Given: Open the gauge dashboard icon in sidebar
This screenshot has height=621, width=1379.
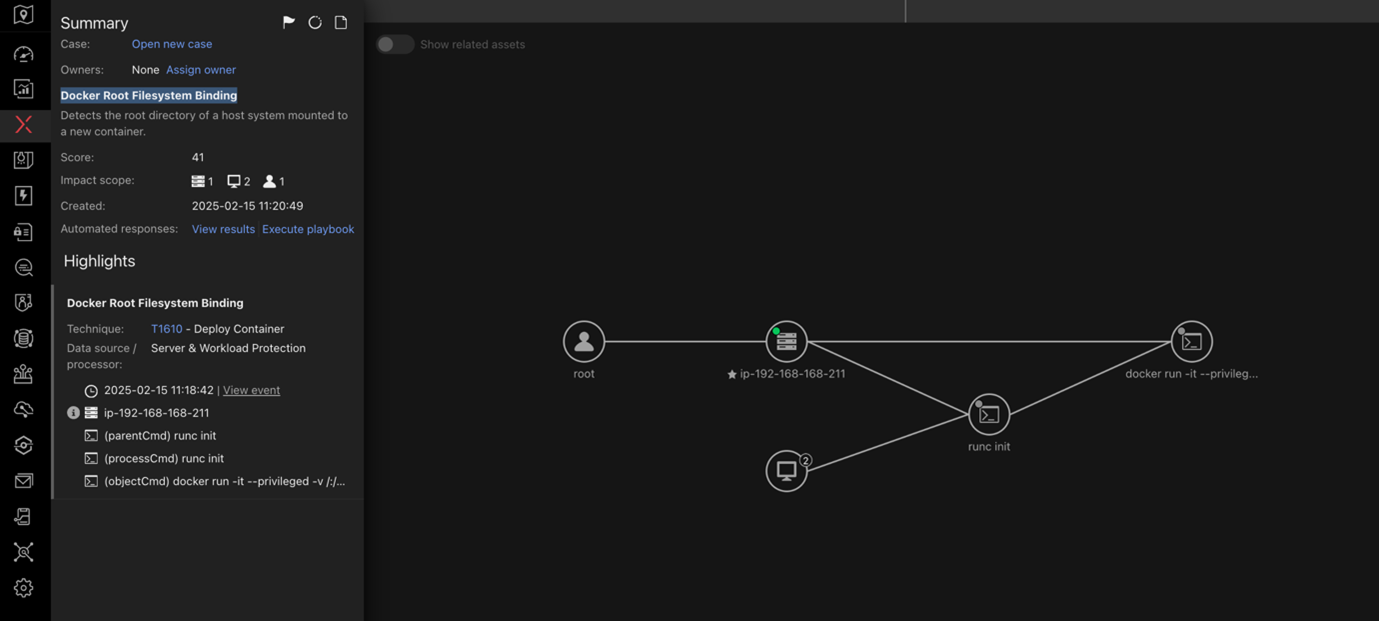Looking at the screenshot, I should point(24,53).
